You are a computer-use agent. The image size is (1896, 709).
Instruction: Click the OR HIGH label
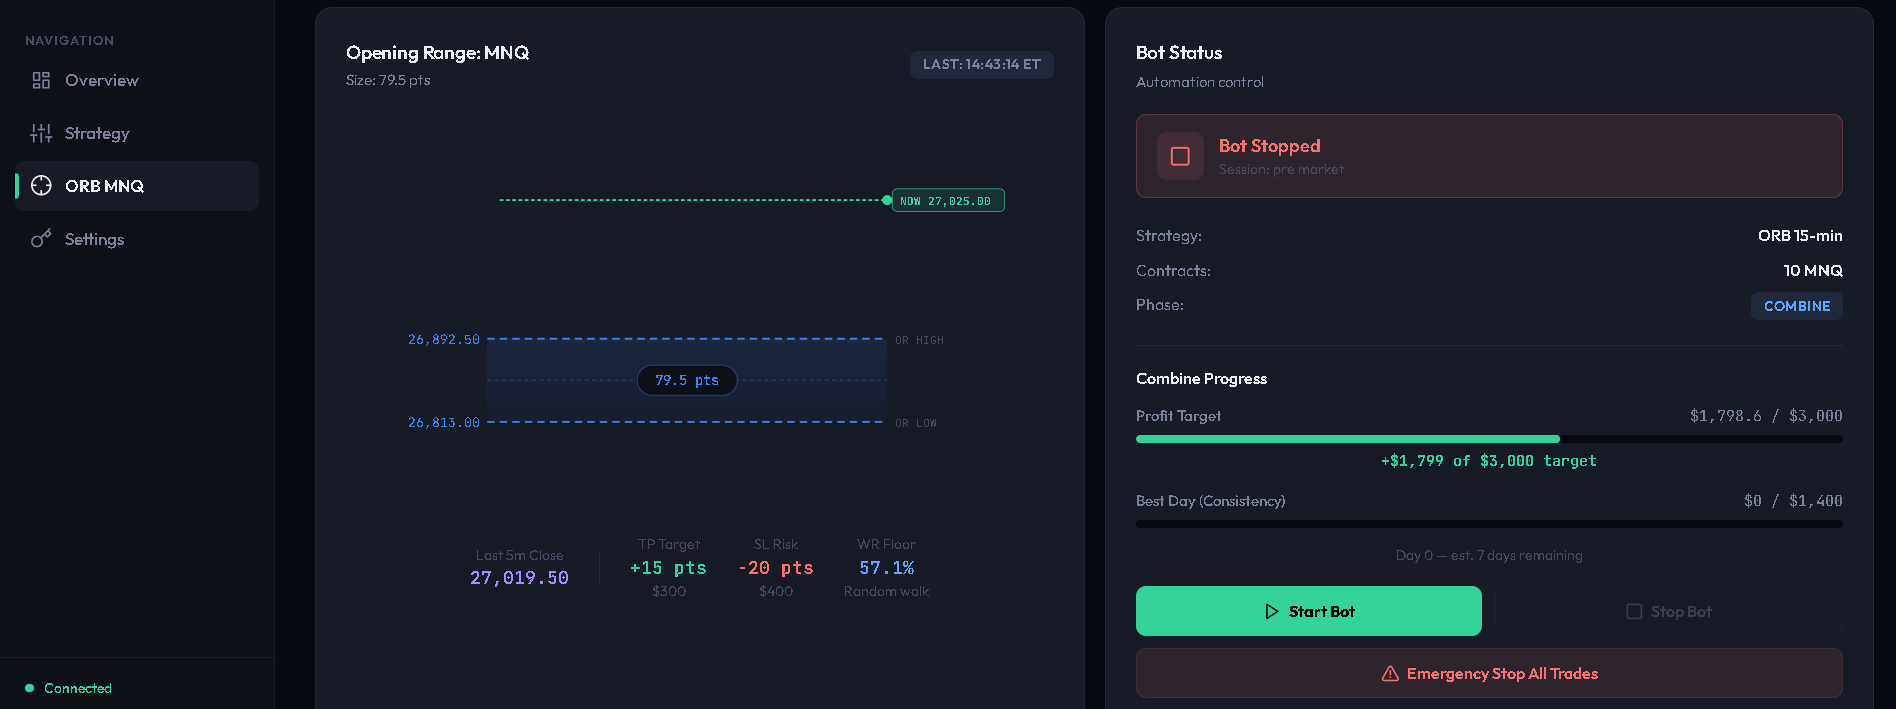point(919,341)
